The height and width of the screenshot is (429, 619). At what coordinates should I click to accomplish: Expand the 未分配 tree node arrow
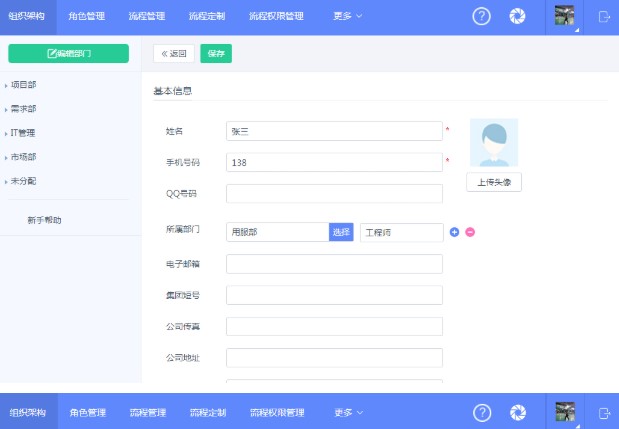tap(6, 182)
